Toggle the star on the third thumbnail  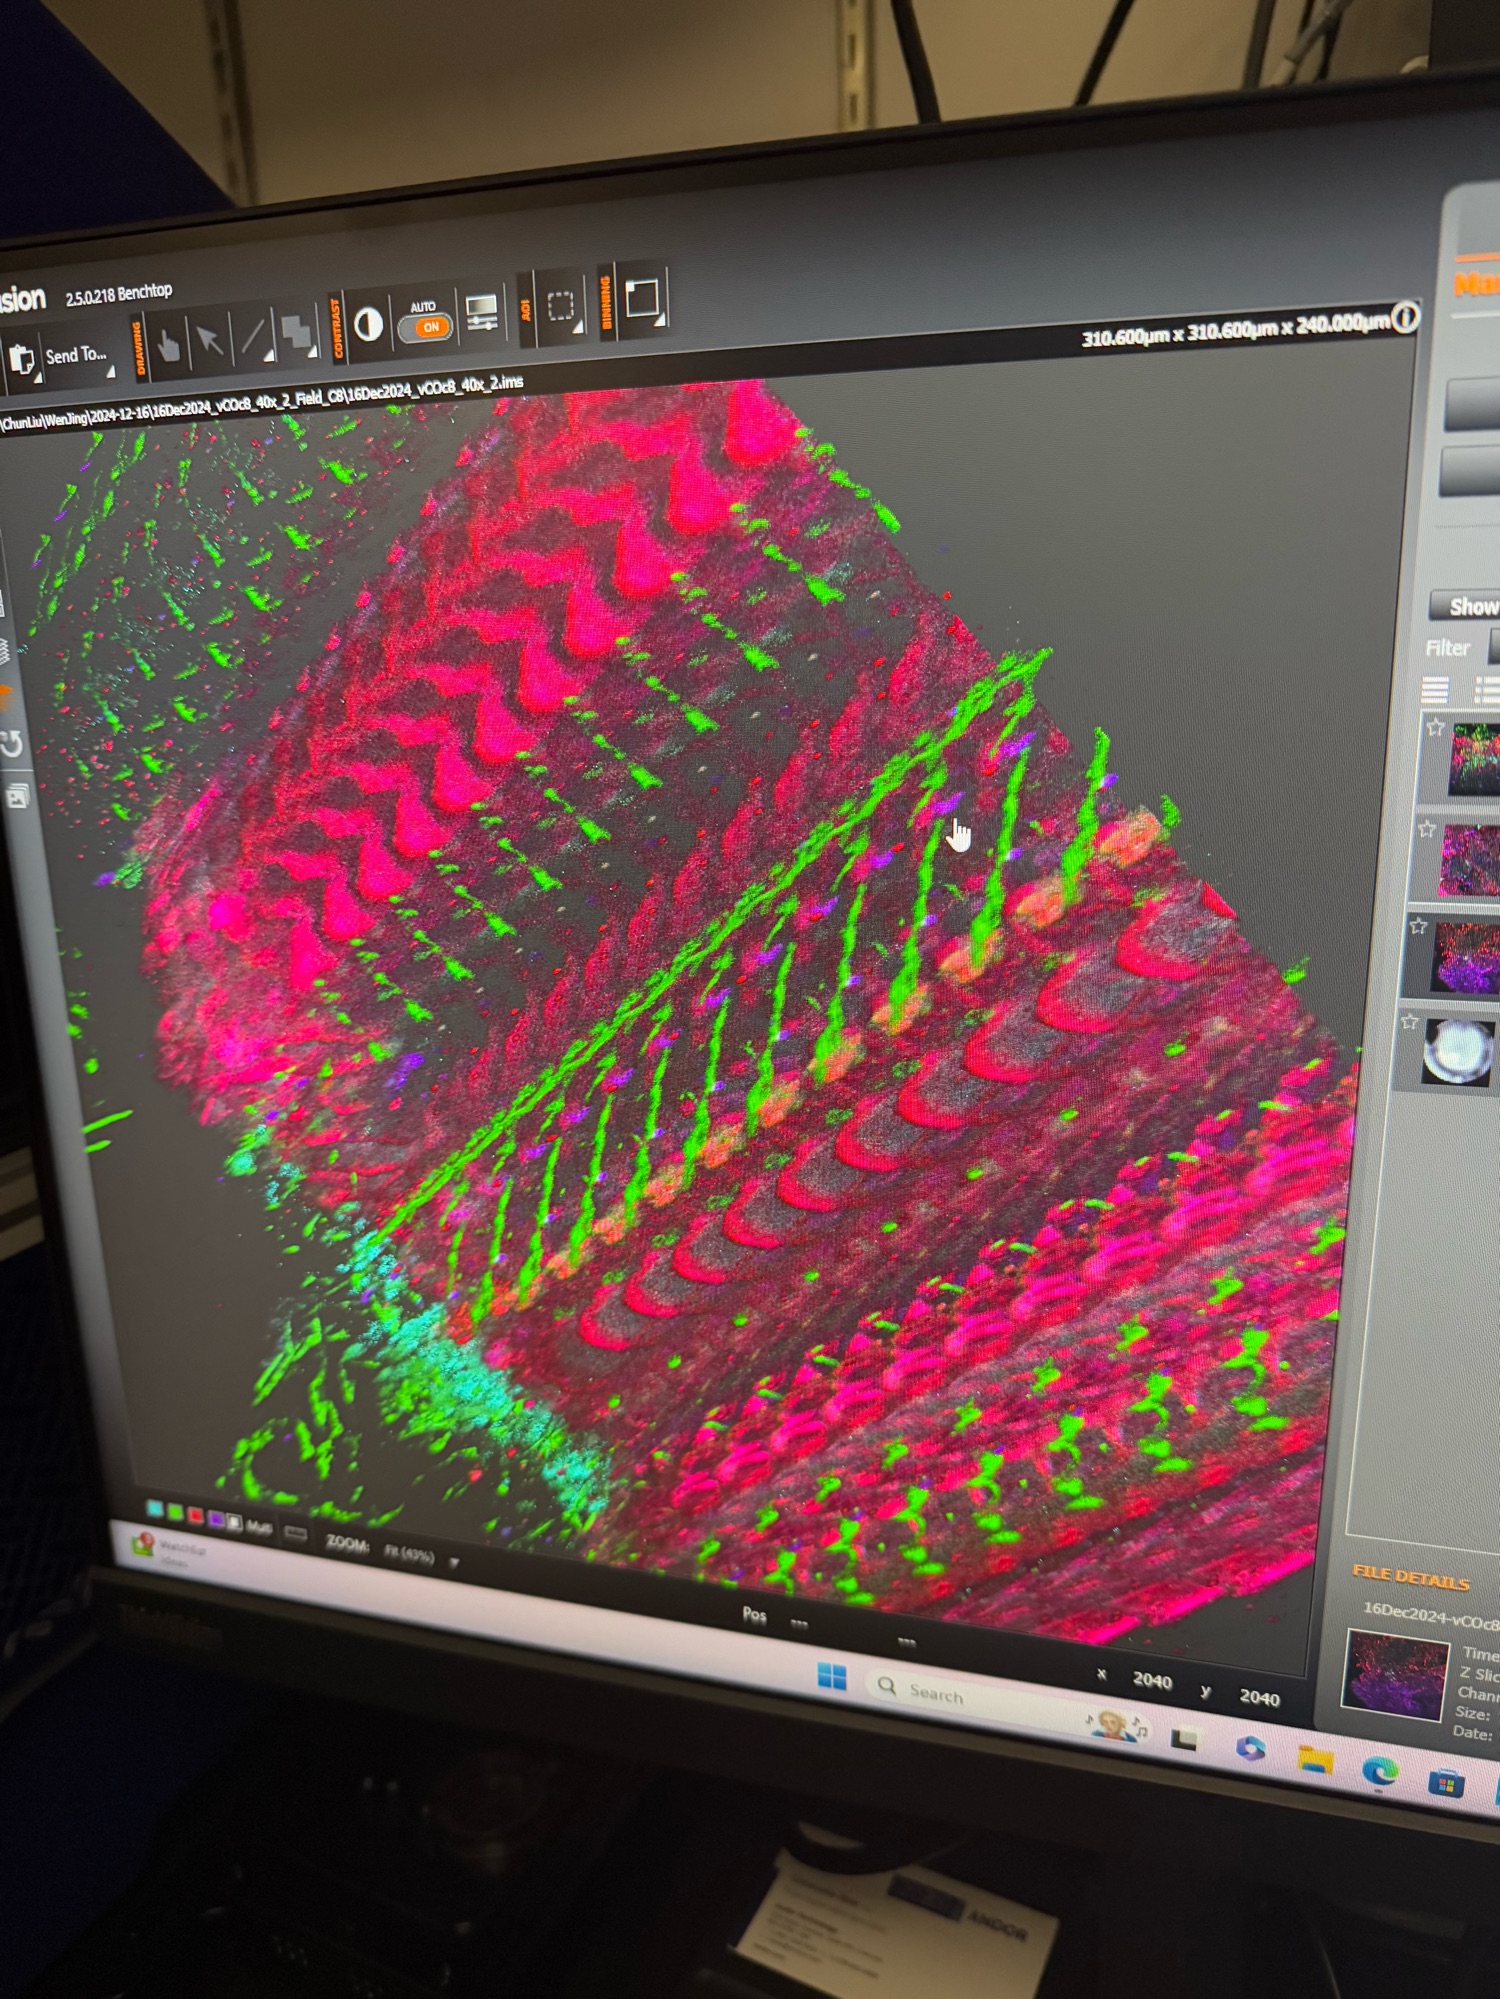click(1418, 926)
